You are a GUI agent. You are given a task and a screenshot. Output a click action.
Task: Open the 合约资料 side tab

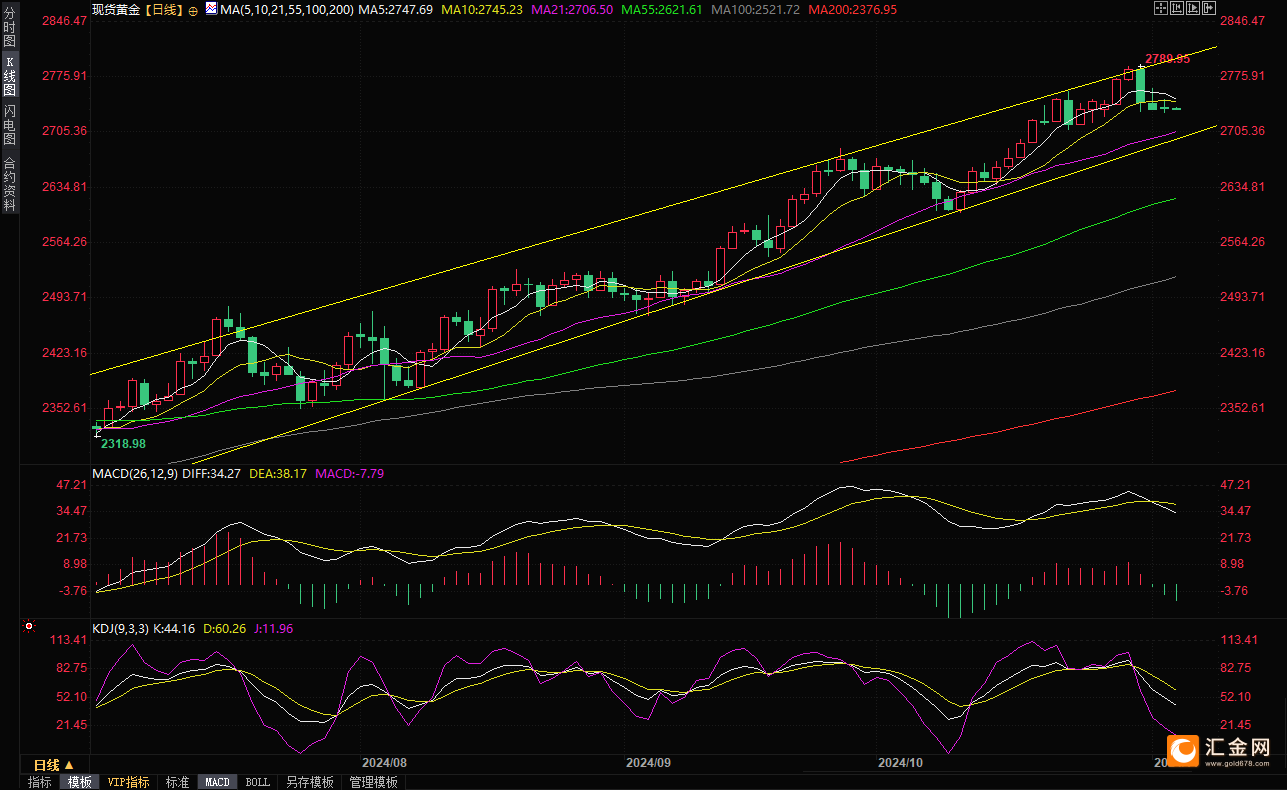click(9, 182)
